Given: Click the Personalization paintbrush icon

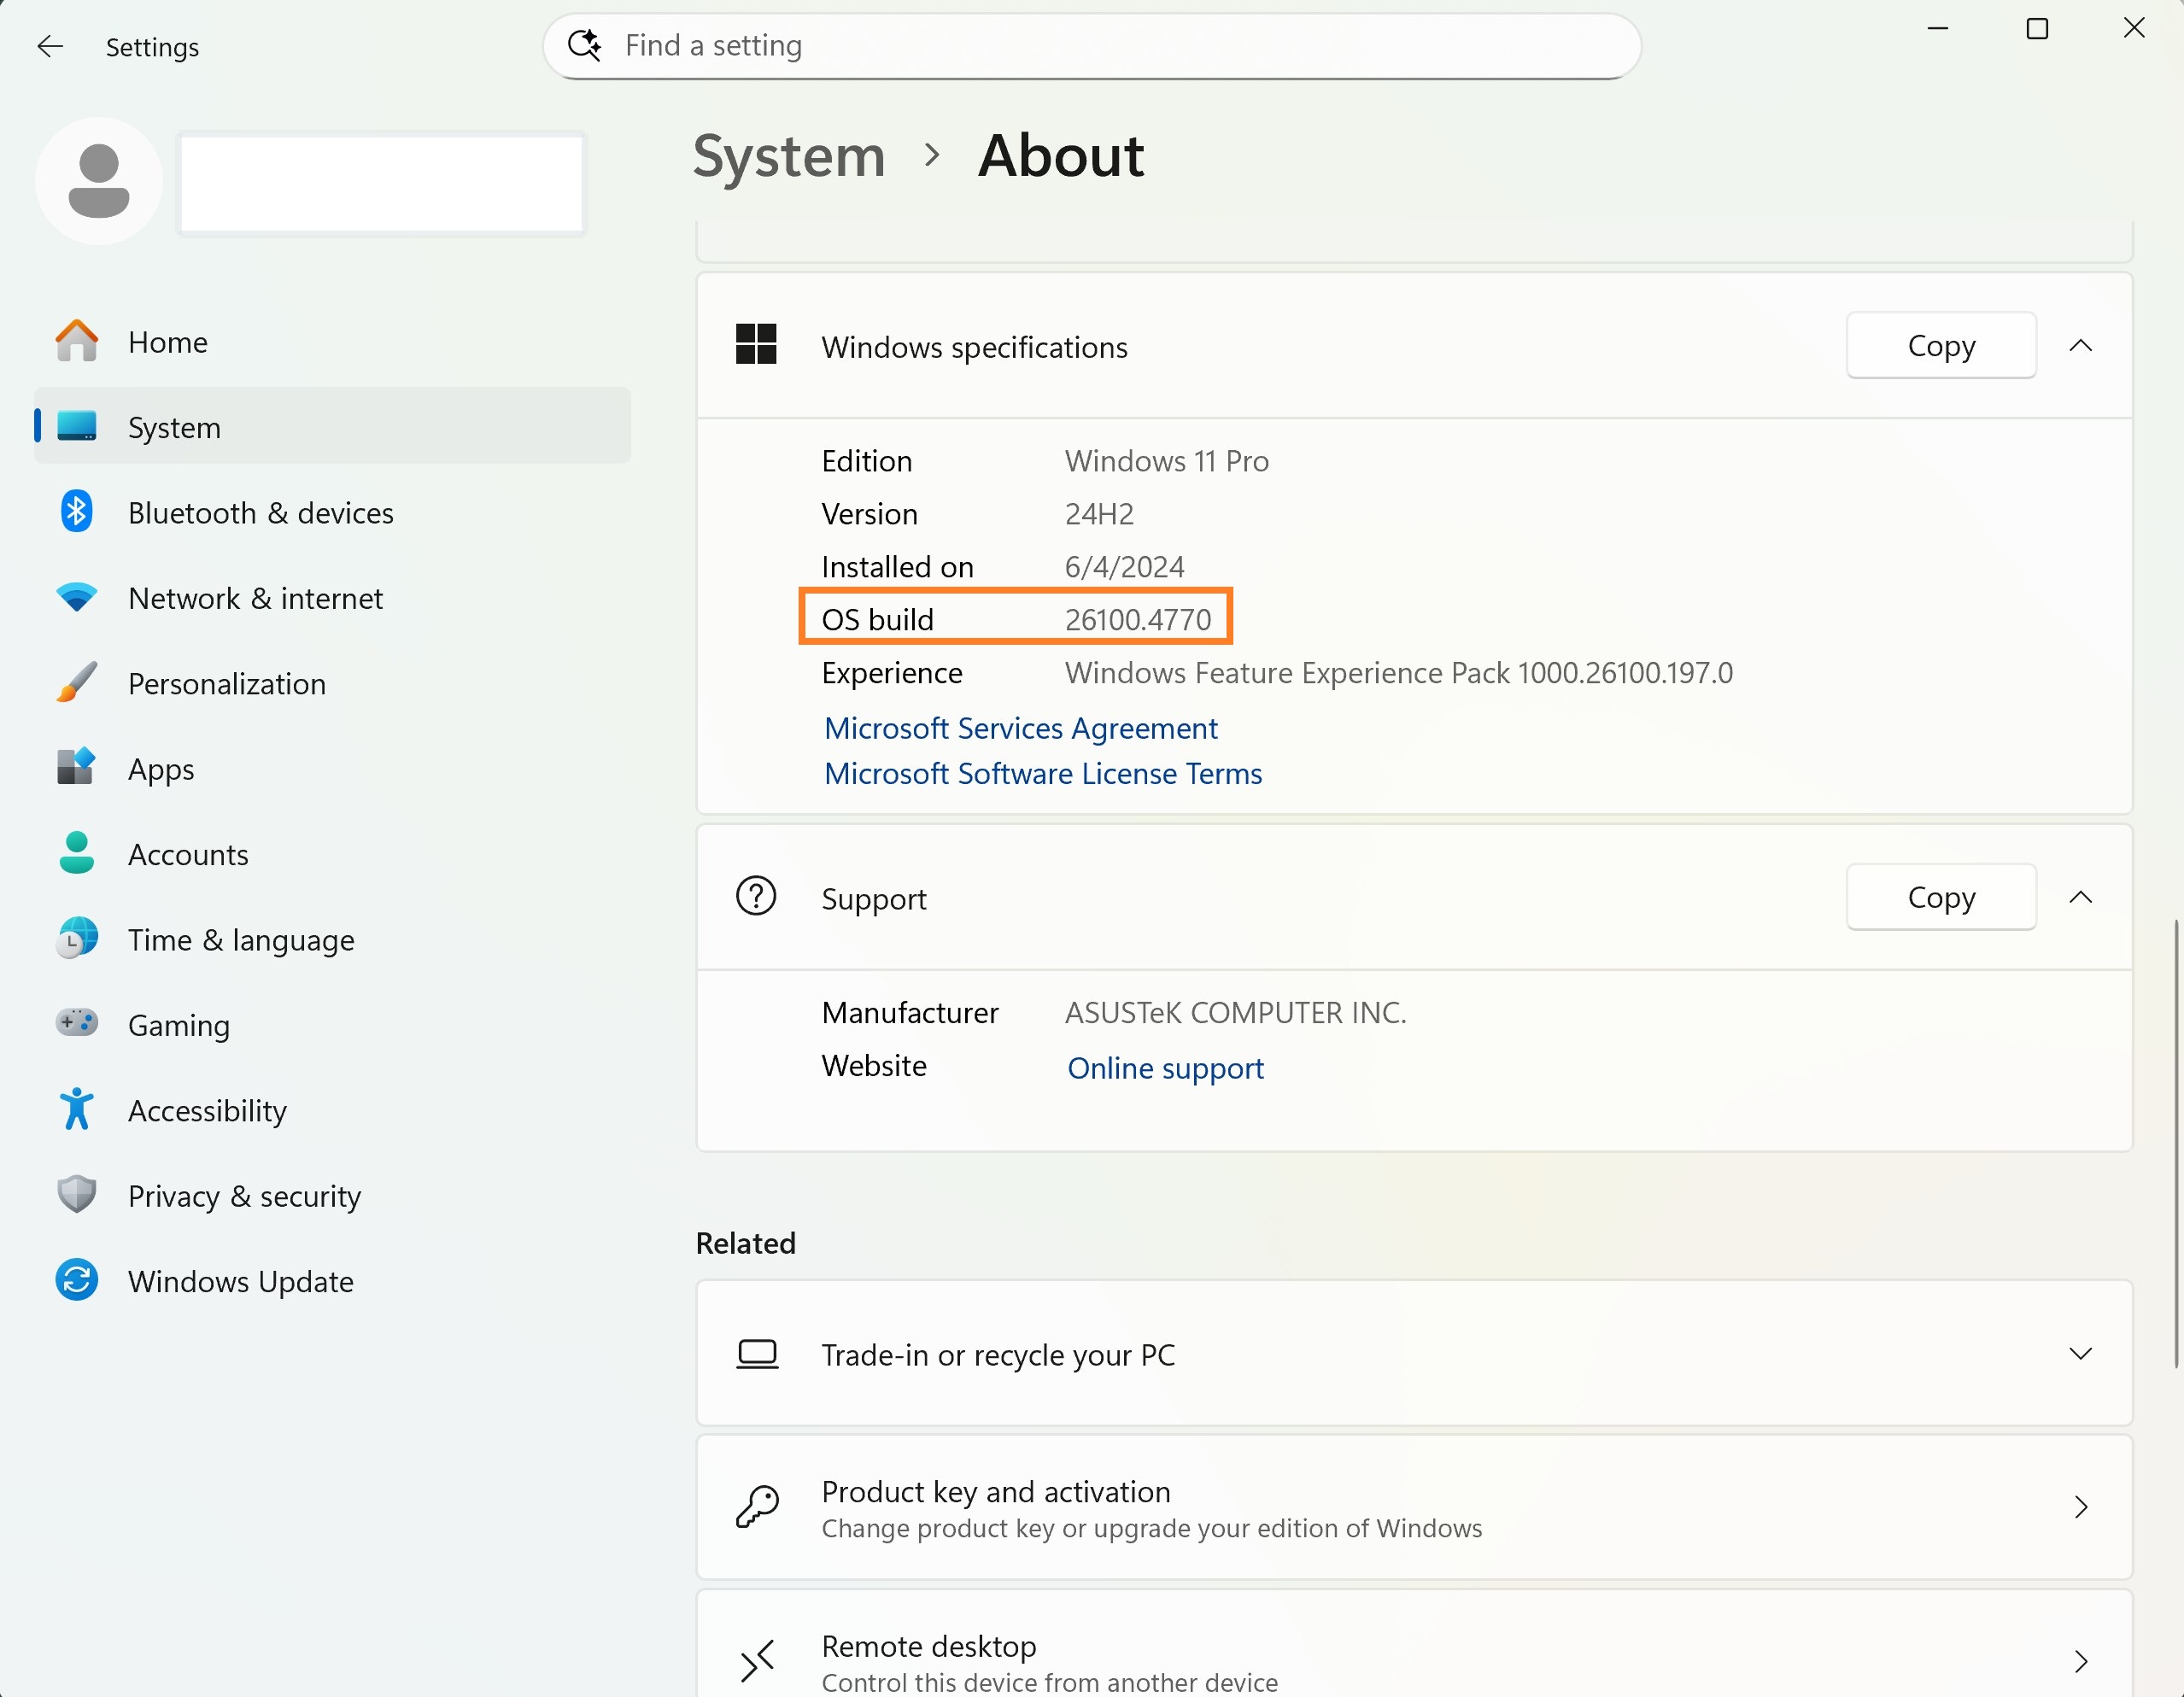Looking at the screenshot, I should pos(77,683).
